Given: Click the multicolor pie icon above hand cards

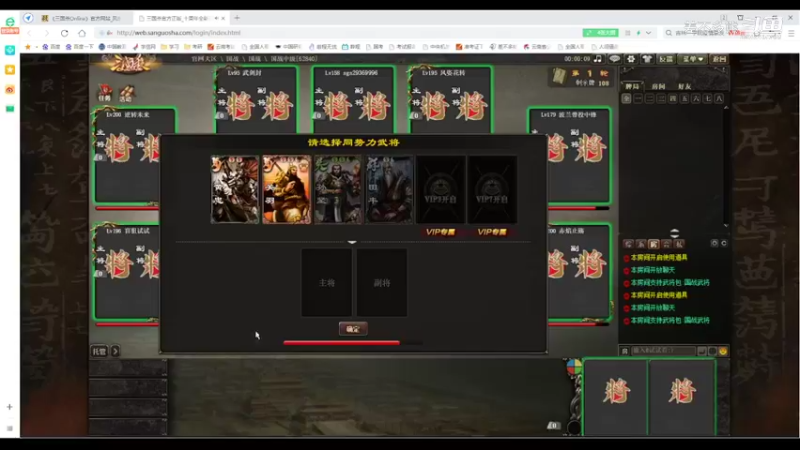Looking at the screenshot, I should (574, 366).
